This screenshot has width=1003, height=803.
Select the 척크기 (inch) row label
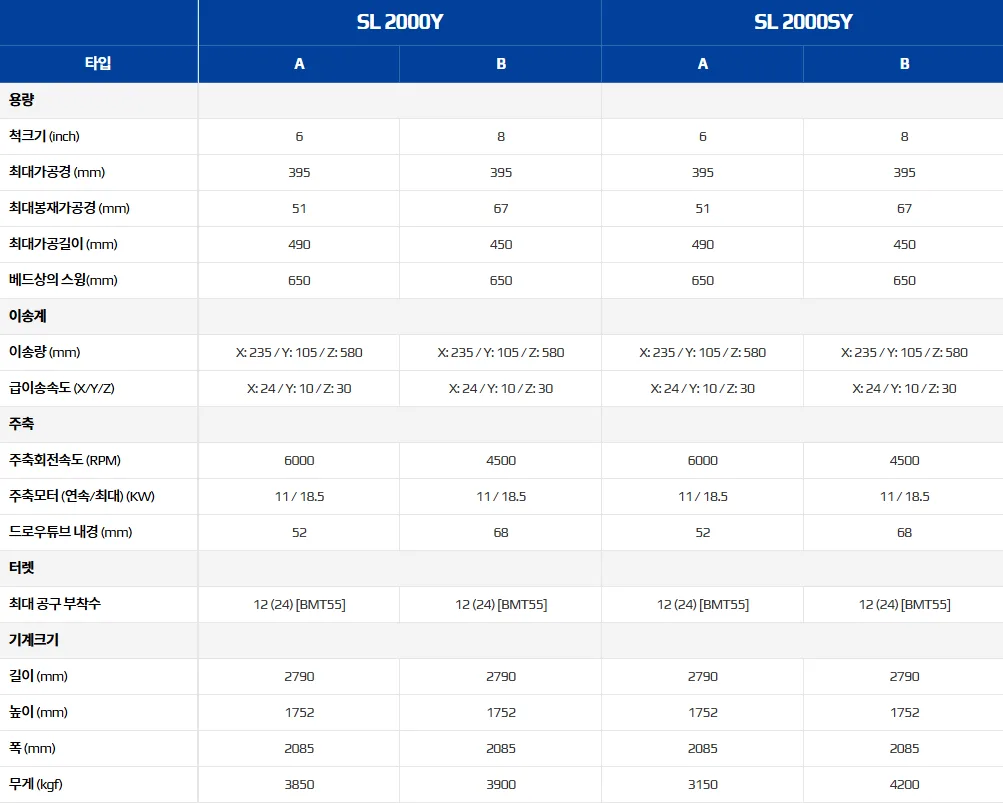[44, 136]
